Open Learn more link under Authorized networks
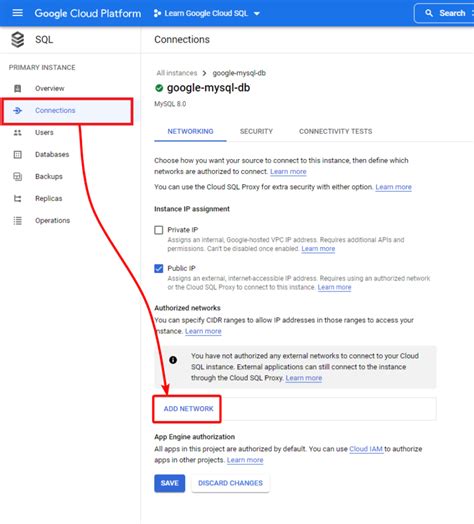Image resolution: width=474 pixels, height=524 pixels. 203,331
